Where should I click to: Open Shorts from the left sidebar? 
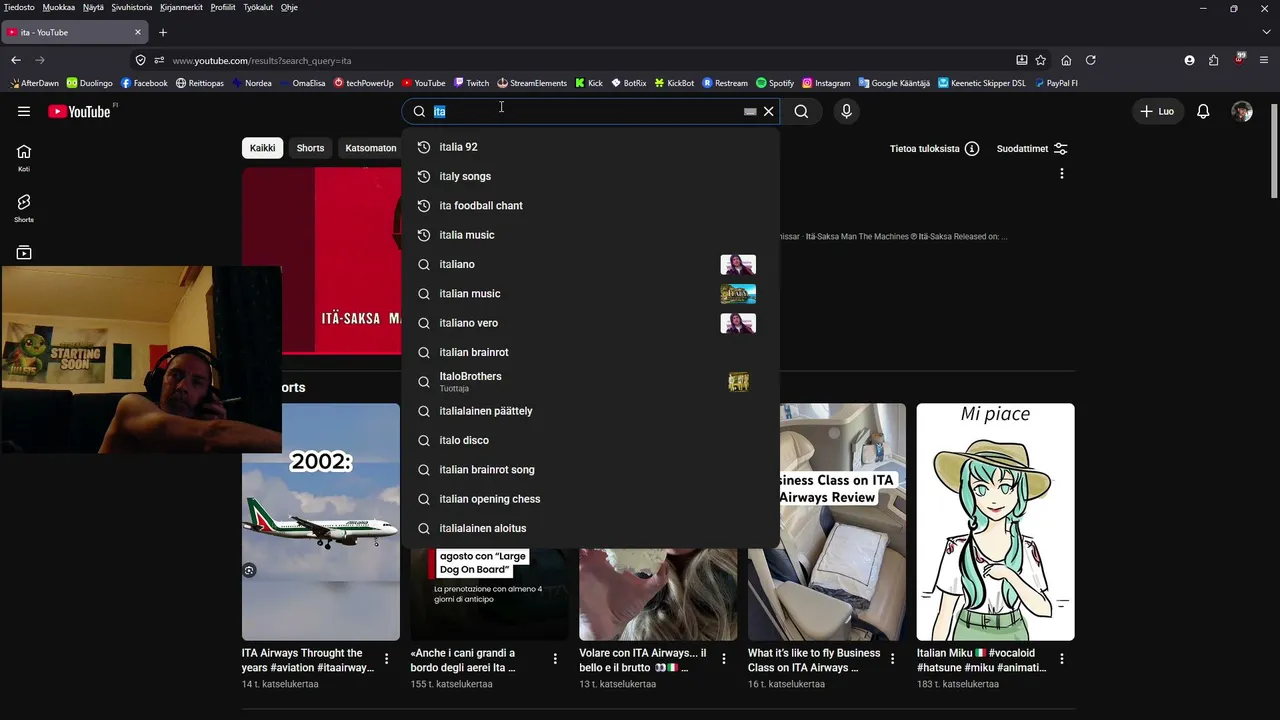click(24, 208)
